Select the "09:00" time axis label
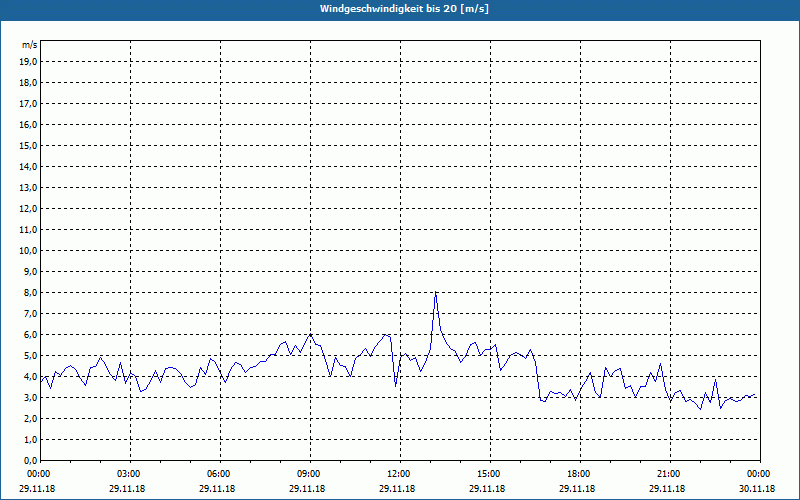This screenshot has width=800, height=500. click(308, 474)
